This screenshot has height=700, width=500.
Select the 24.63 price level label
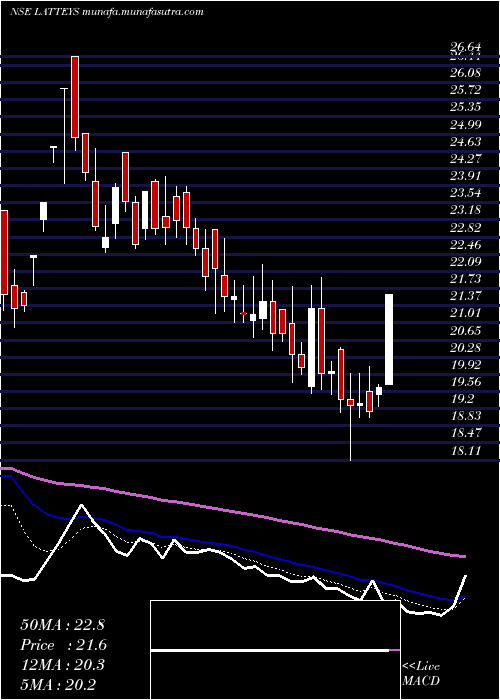[465, 142]
